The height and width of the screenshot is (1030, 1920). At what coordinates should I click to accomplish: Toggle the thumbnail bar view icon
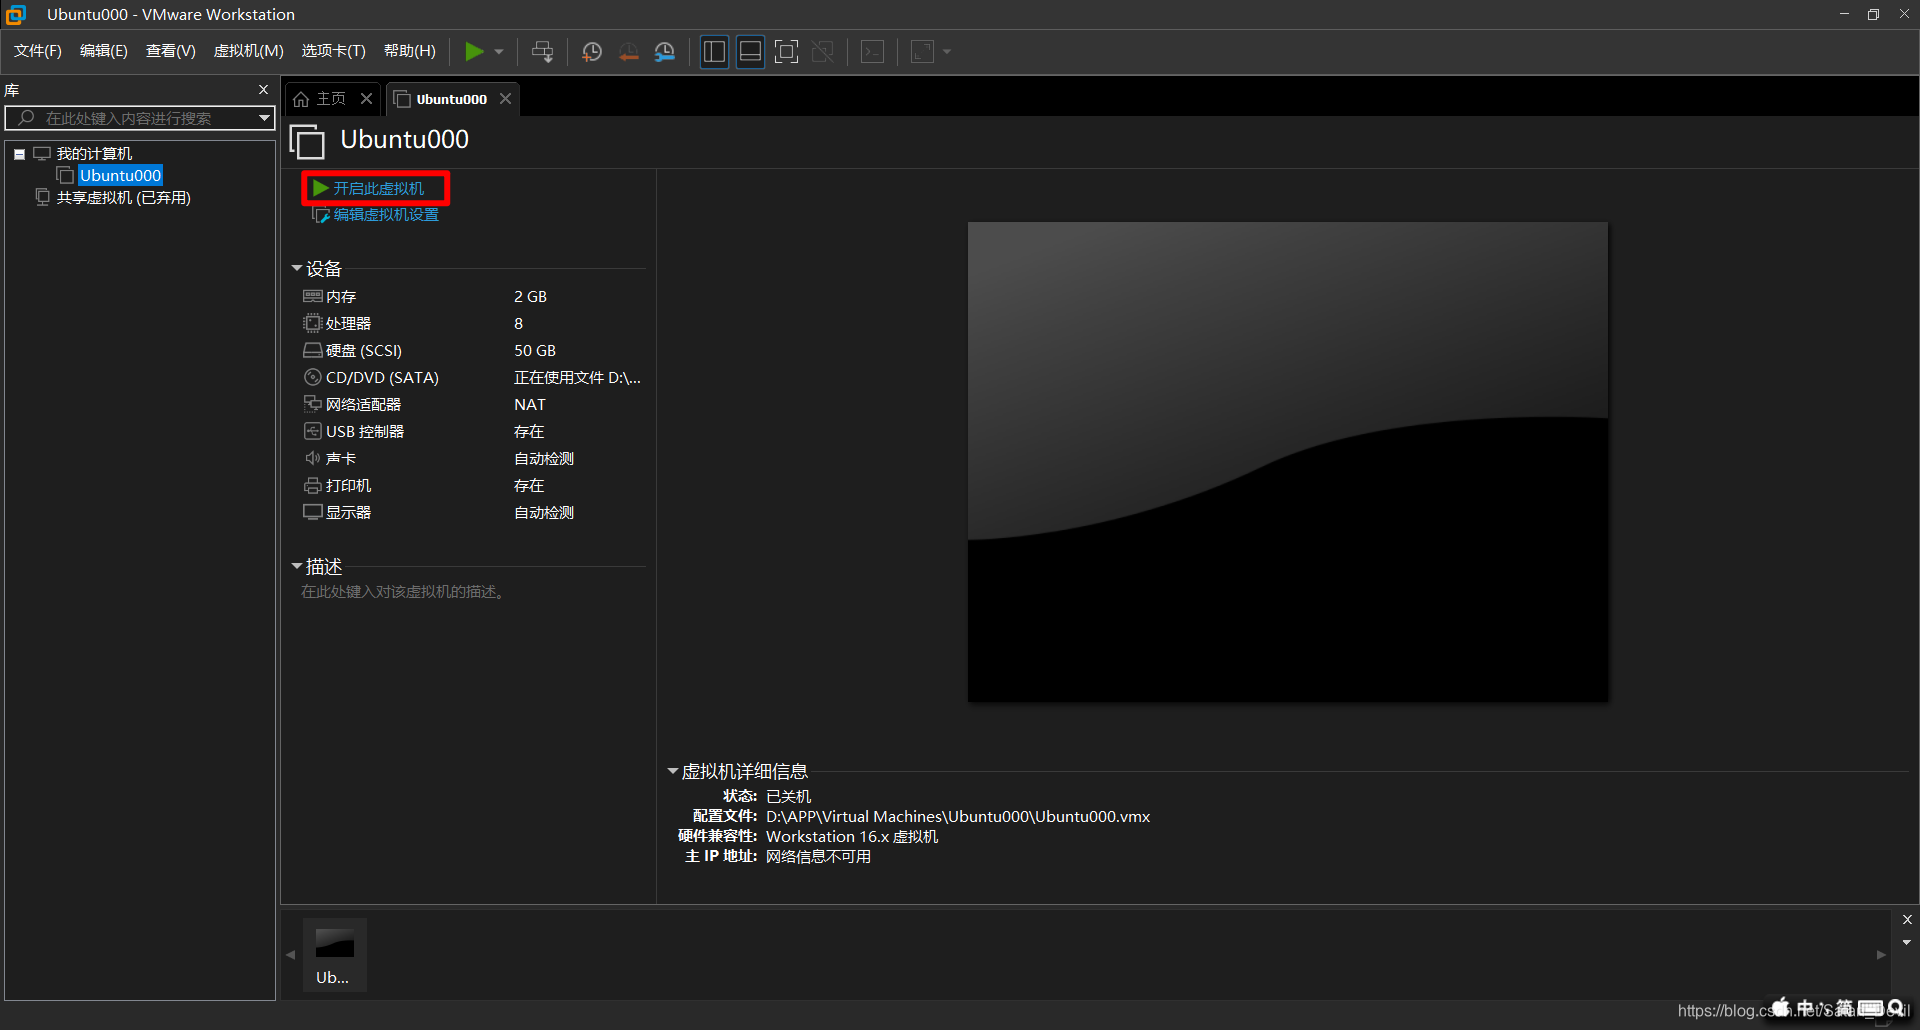pos(750,51)
